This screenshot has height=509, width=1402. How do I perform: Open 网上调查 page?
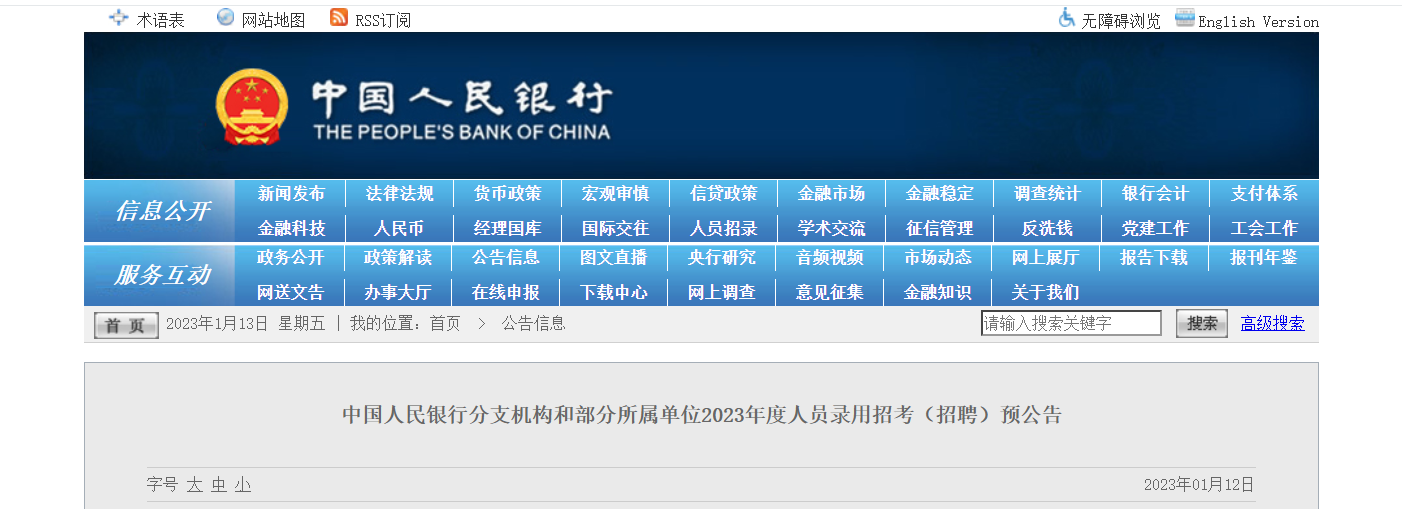tap(722, 293)
